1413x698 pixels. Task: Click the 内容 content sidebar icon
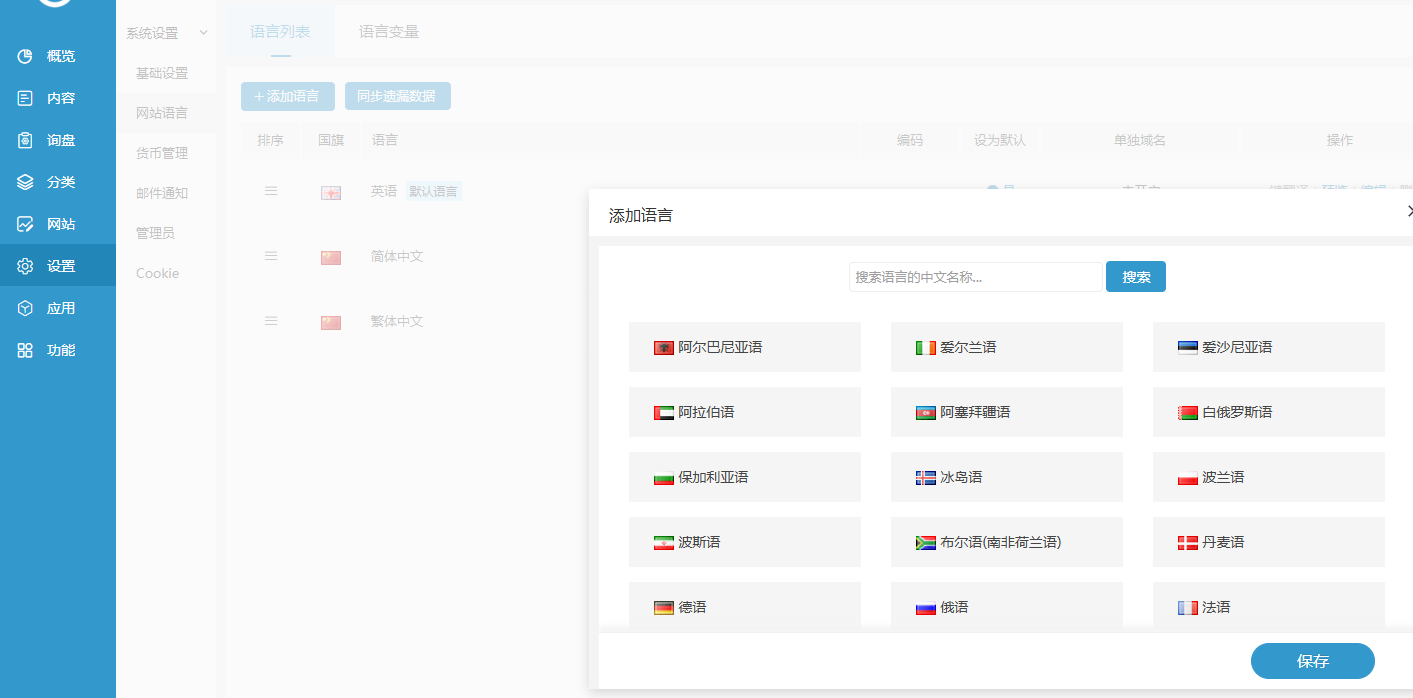click(26, 98)
